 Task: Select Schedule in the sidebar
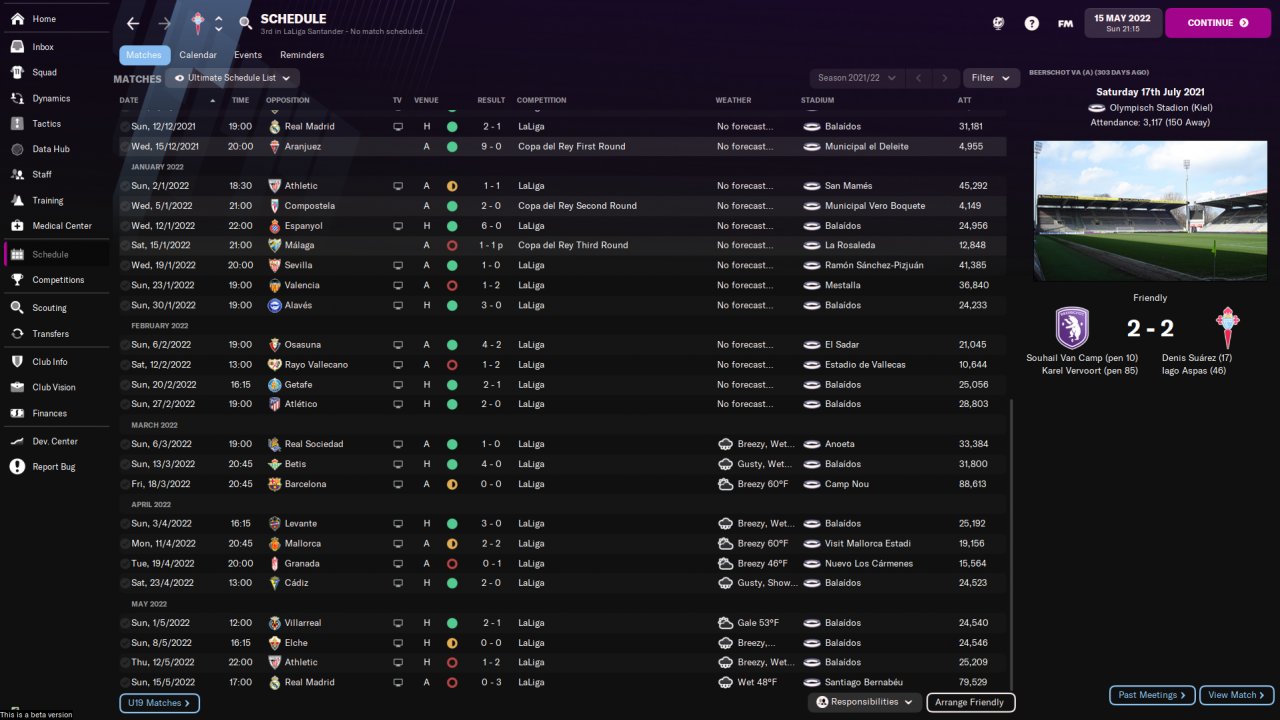pos(56,255)
